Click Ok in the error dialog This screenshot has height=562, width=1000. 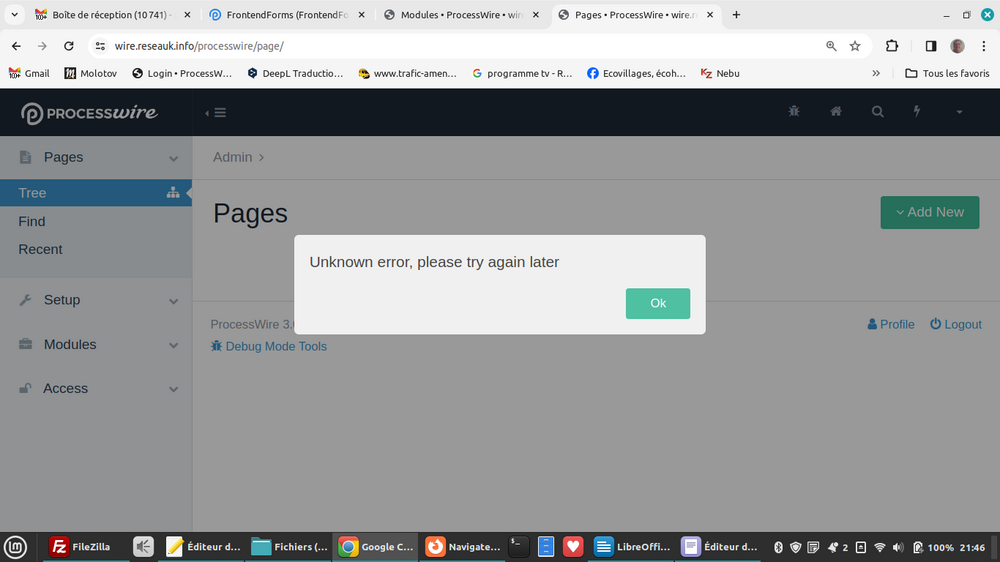coord(658,303)
